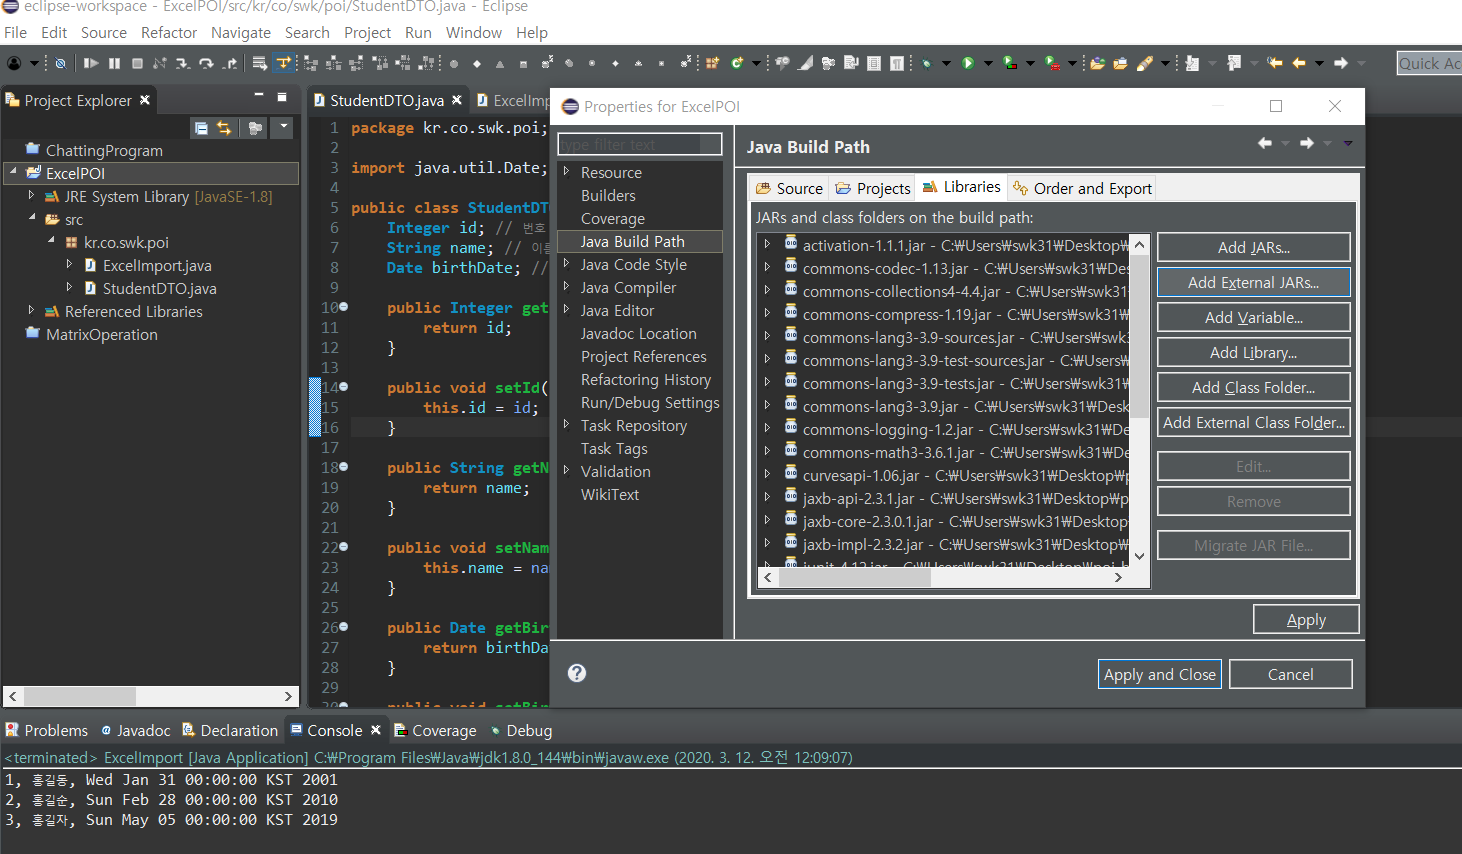Click Last Edit Location arrow icon
1462x854 pixels.
[1275, 63]
